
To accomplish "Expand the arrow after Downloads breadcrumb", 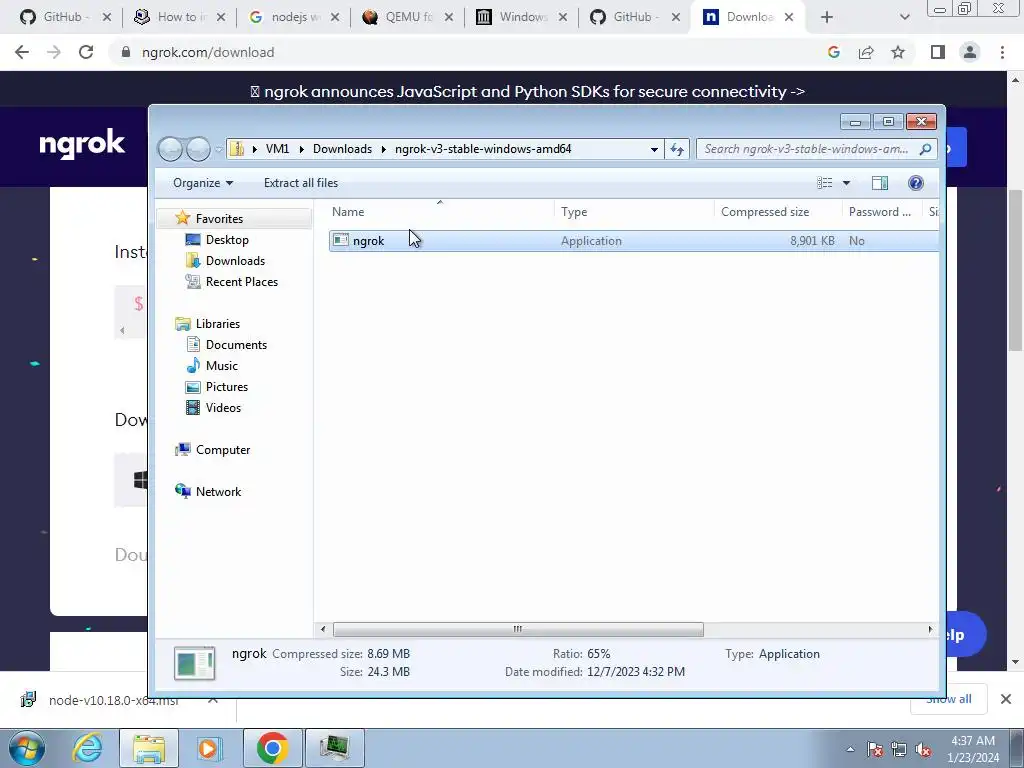I will pos(384,149).
